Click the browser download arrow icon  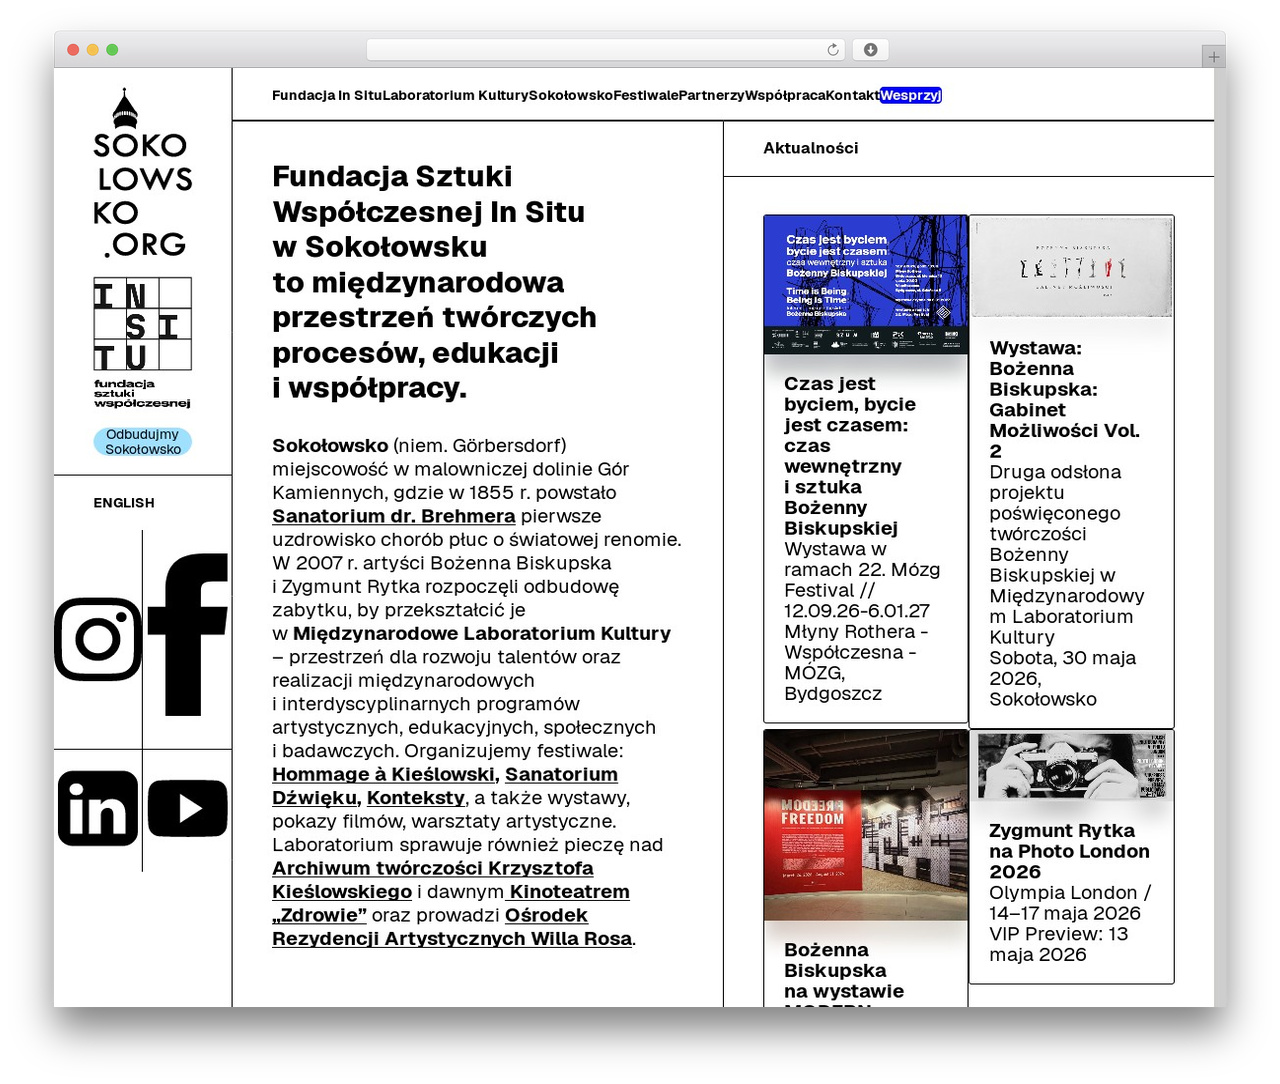[871, 50]
